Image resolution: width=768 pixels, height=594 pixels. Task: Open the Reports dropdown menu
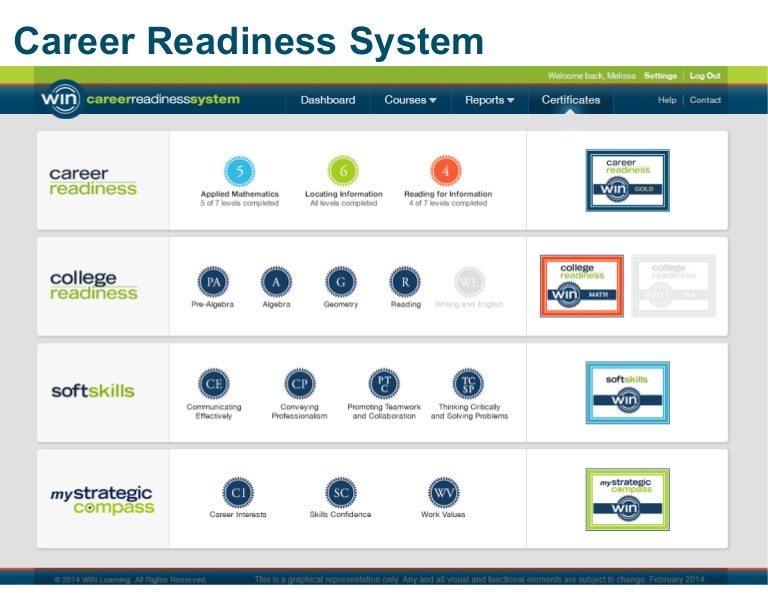pyautogui.click(x=489, y=100)
